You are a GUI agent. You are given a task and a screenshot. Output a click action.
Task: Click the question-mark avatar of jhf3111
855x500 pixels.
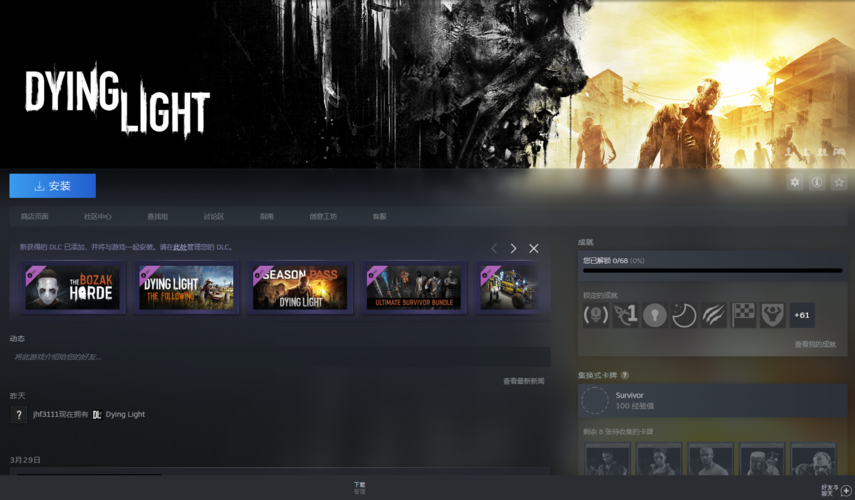(x=19, y=415)
